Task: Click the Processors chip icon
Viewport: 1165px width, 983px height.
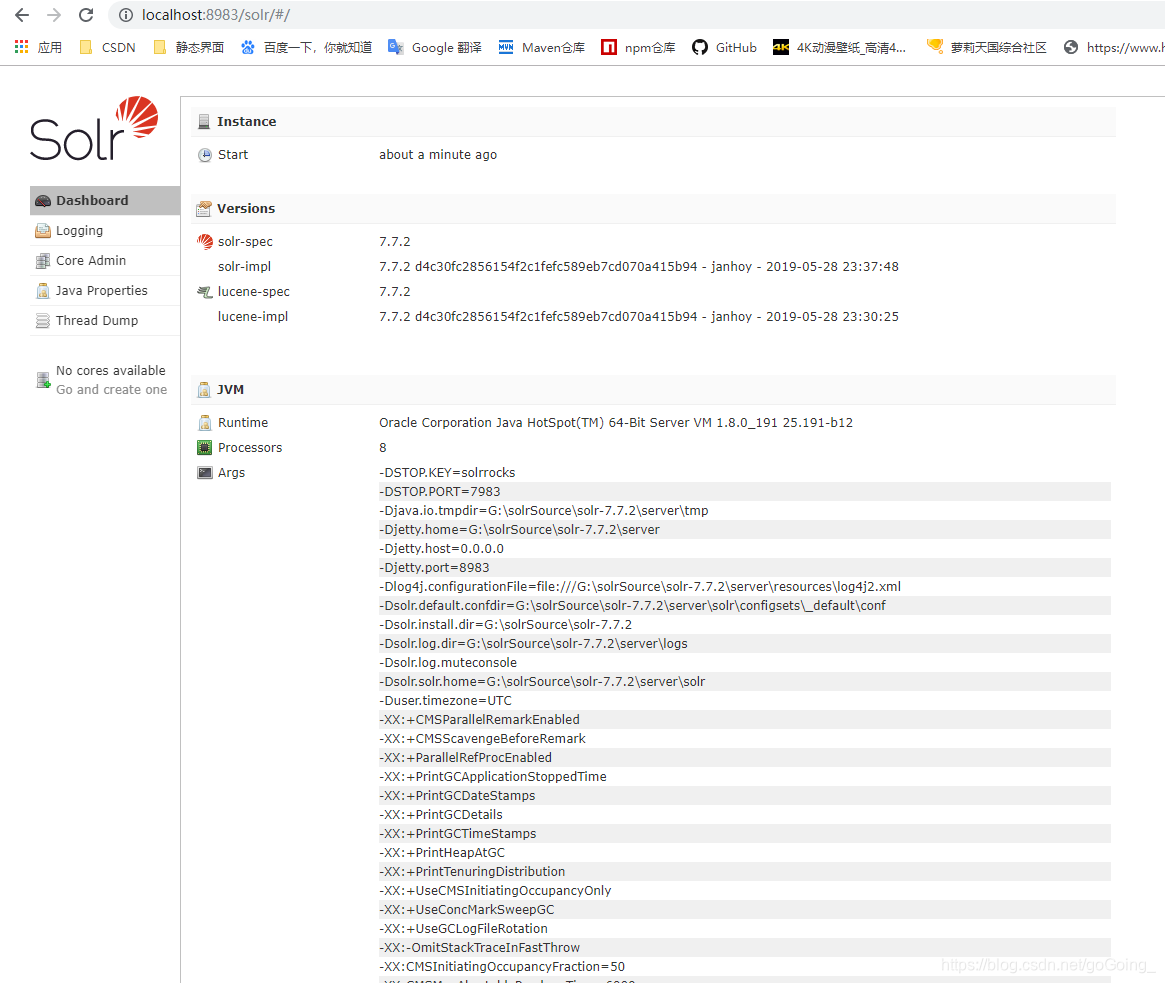Action: coord(204,447)
